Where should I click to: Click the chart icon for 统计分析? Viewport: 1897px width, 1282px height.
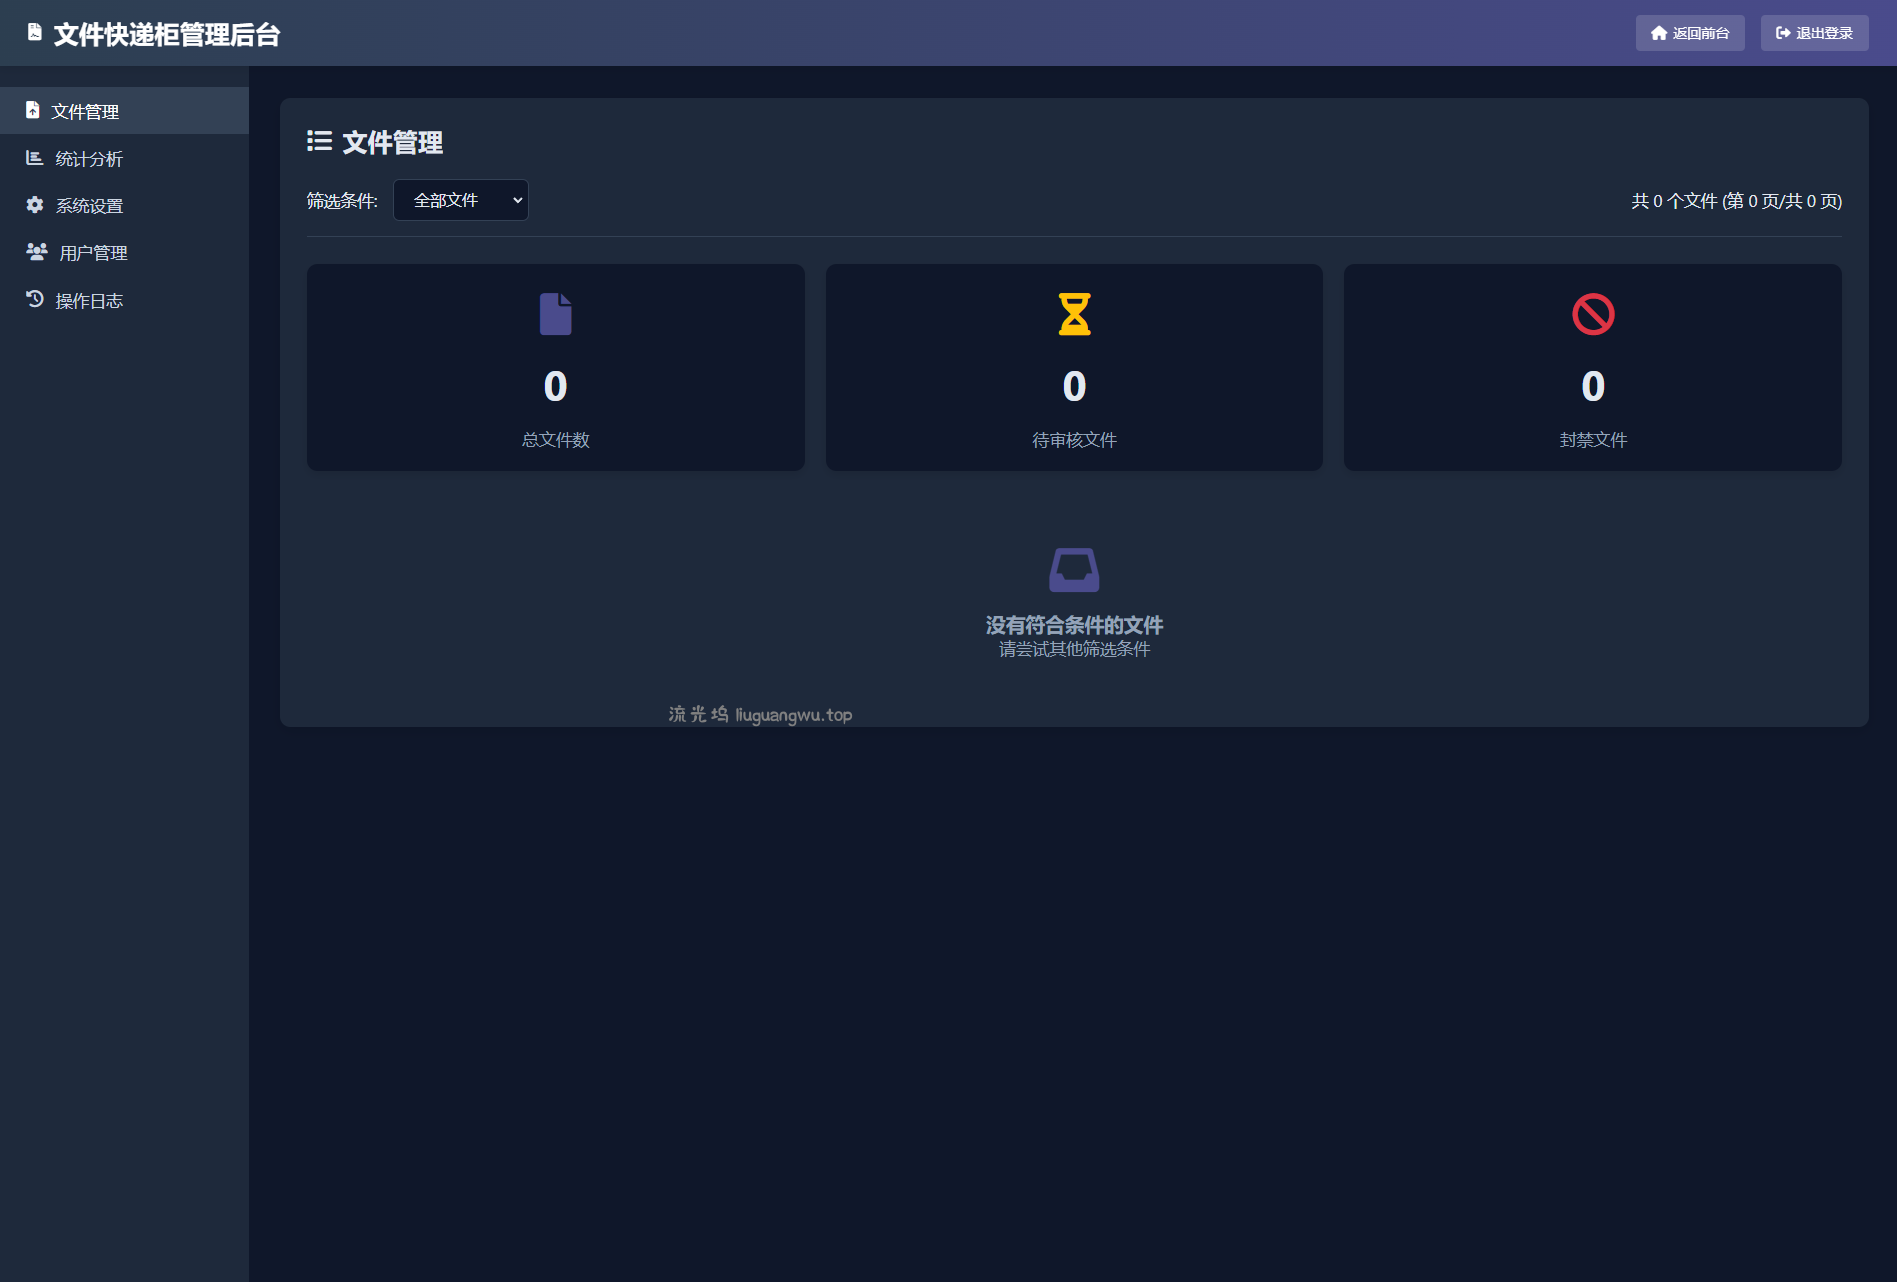click(x=35, y=158)
